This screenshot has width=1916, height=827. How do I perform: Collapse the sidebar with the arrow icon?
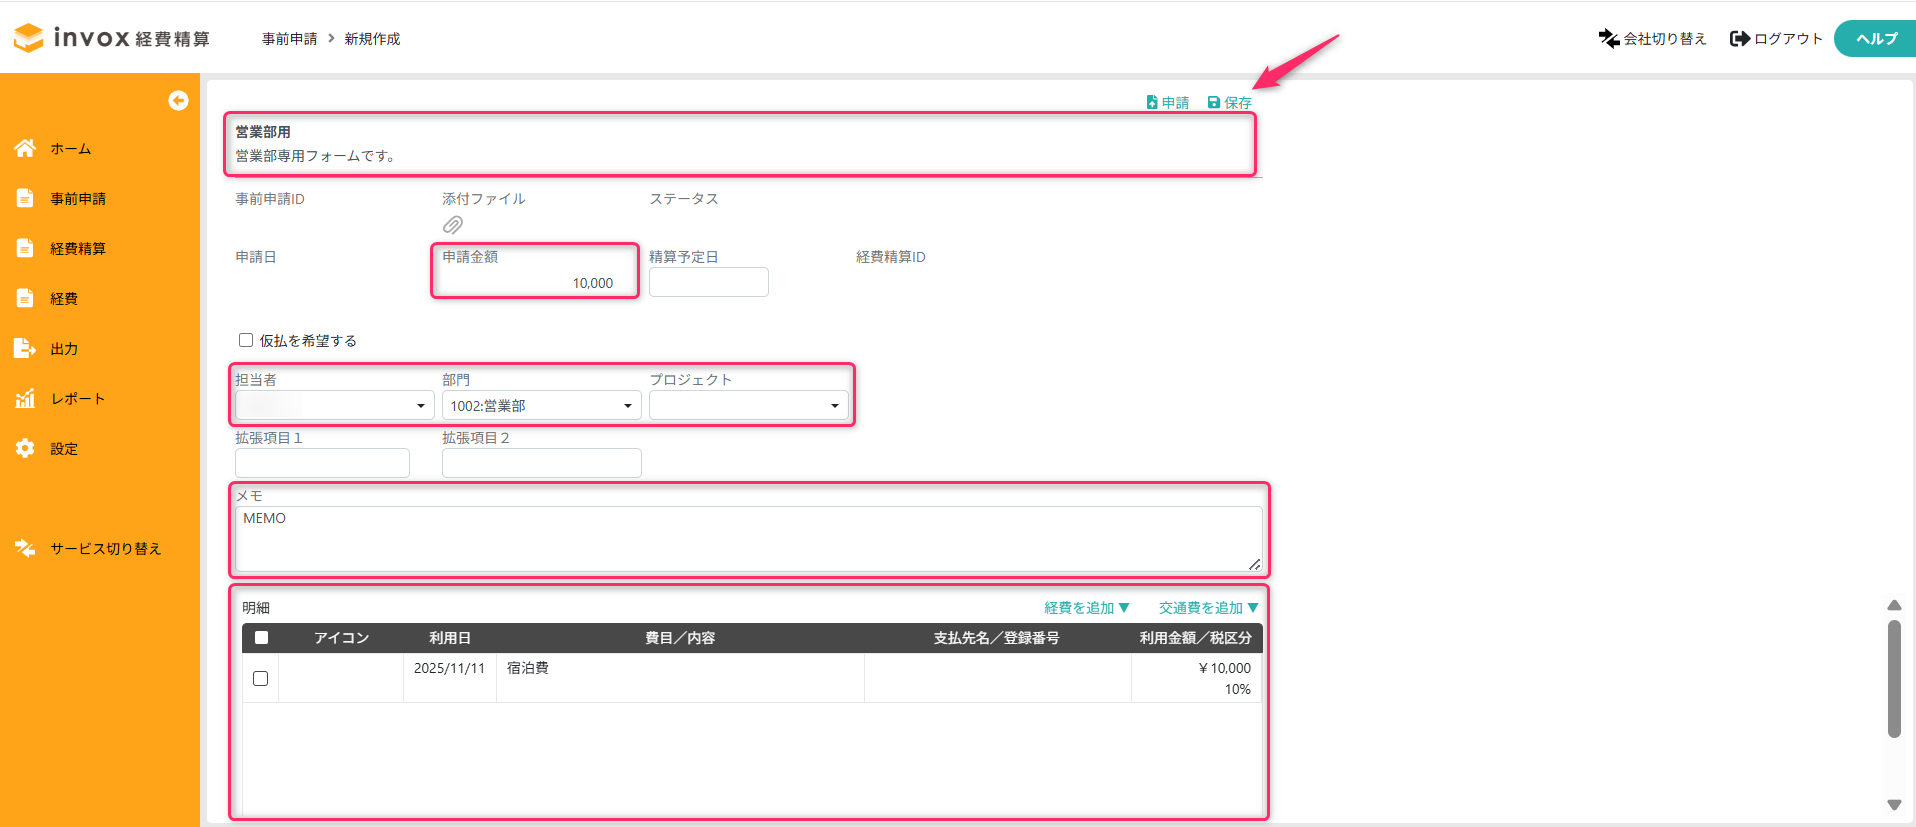pos(178,100)
